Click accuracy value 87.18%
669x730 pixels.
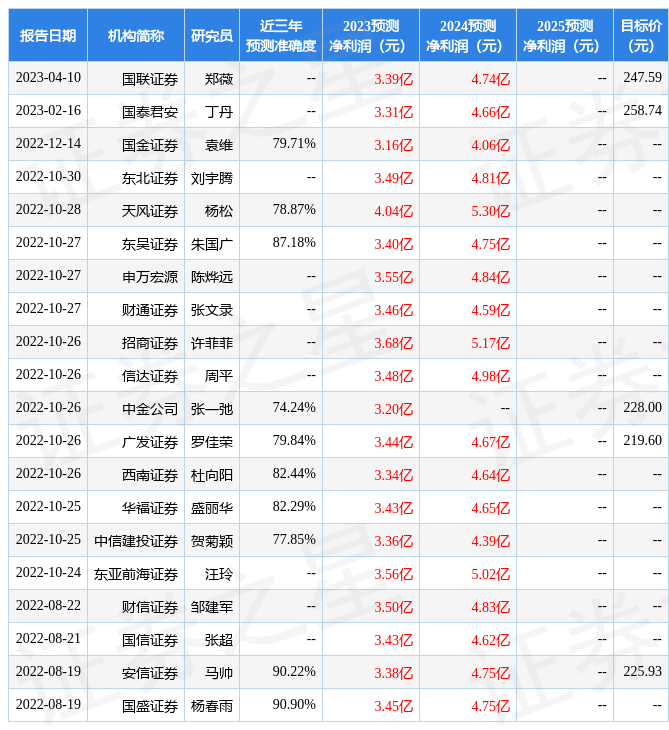click(x=294, y=243)
